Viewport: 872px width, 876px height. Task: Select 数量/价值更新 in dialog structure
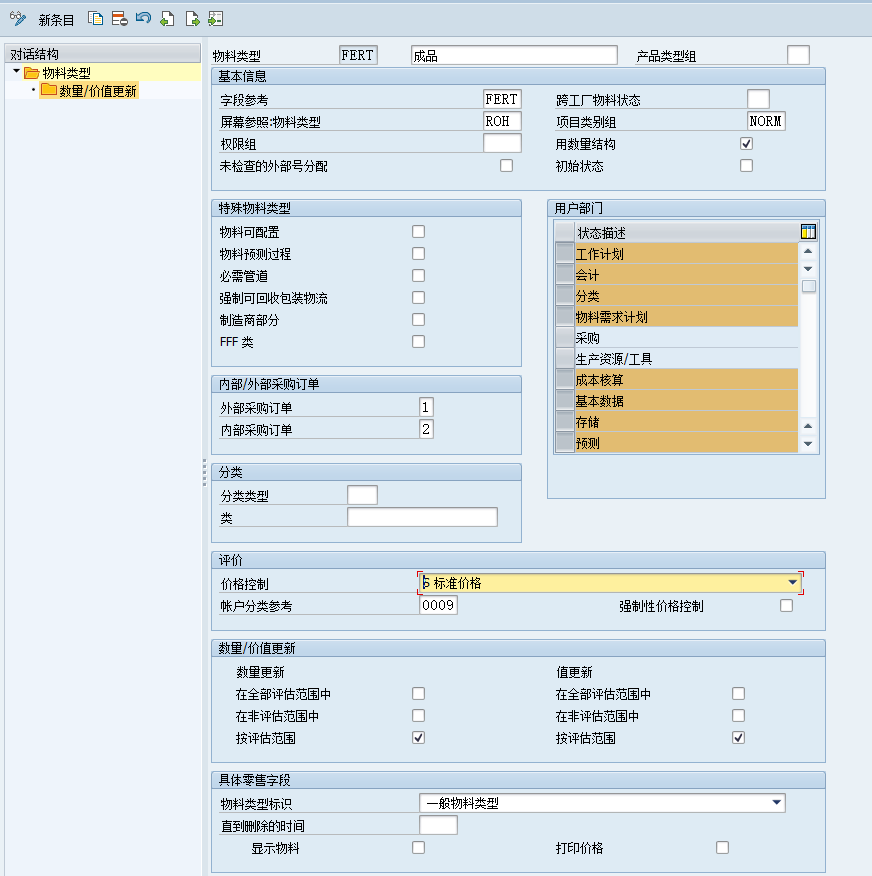click(x=97, y=91)
